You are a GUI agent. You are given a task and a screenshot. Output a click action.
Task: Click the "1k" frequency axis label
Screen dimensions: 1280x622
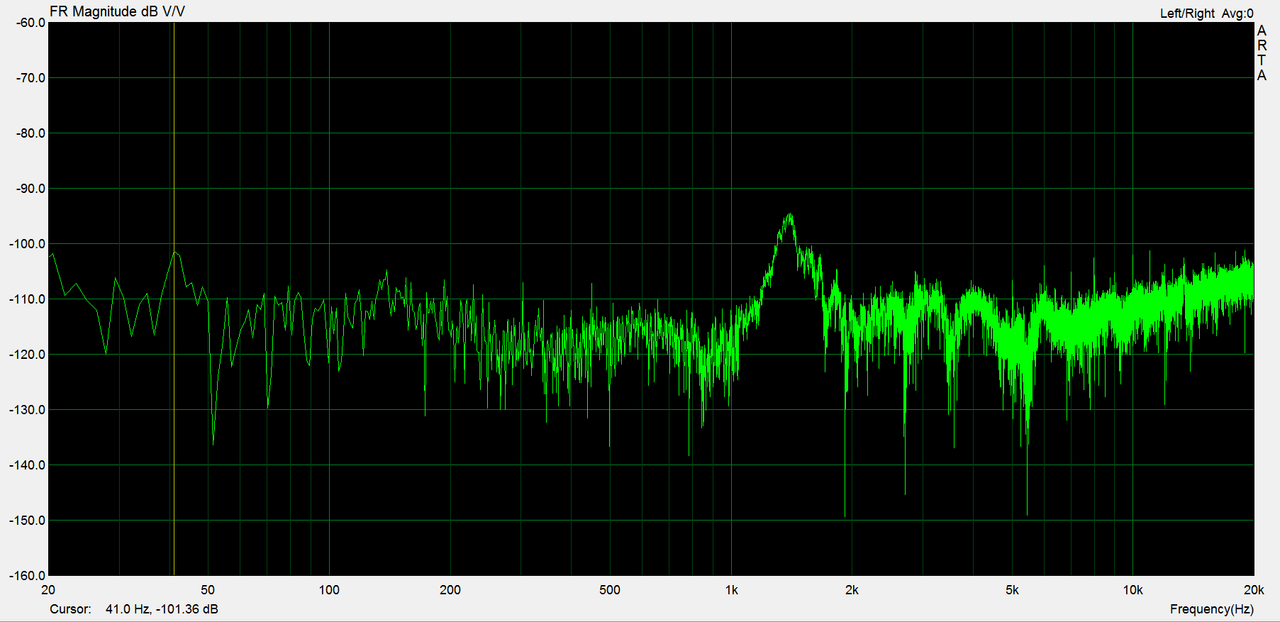732,589
